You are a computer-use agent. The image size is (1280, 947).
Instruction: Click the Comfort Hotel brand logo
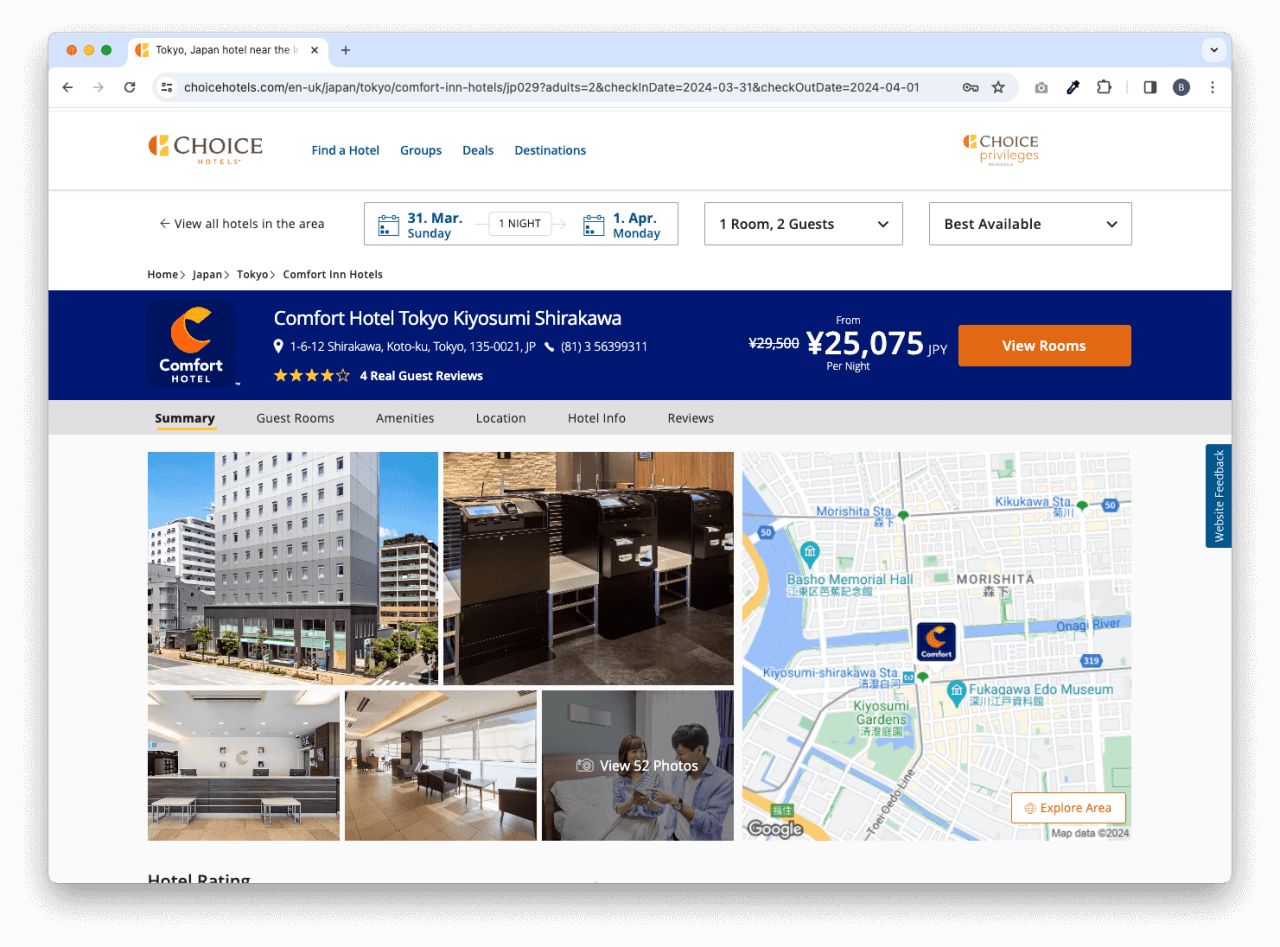pyautogui.click(x=191, y=344)
